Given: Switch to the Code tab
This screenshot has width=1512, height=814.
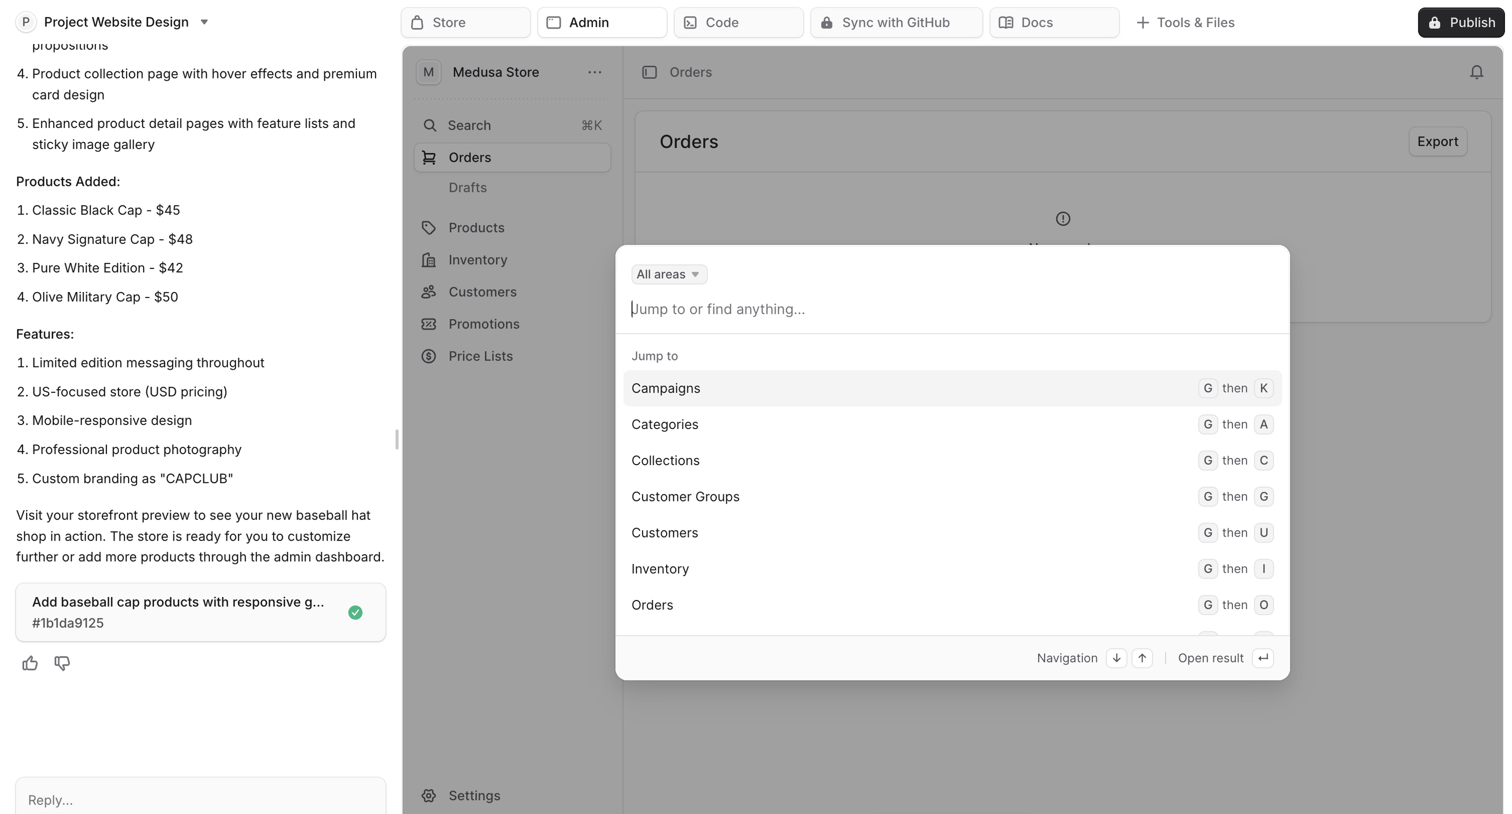Looking at the screenshot, I should [739, 22].
